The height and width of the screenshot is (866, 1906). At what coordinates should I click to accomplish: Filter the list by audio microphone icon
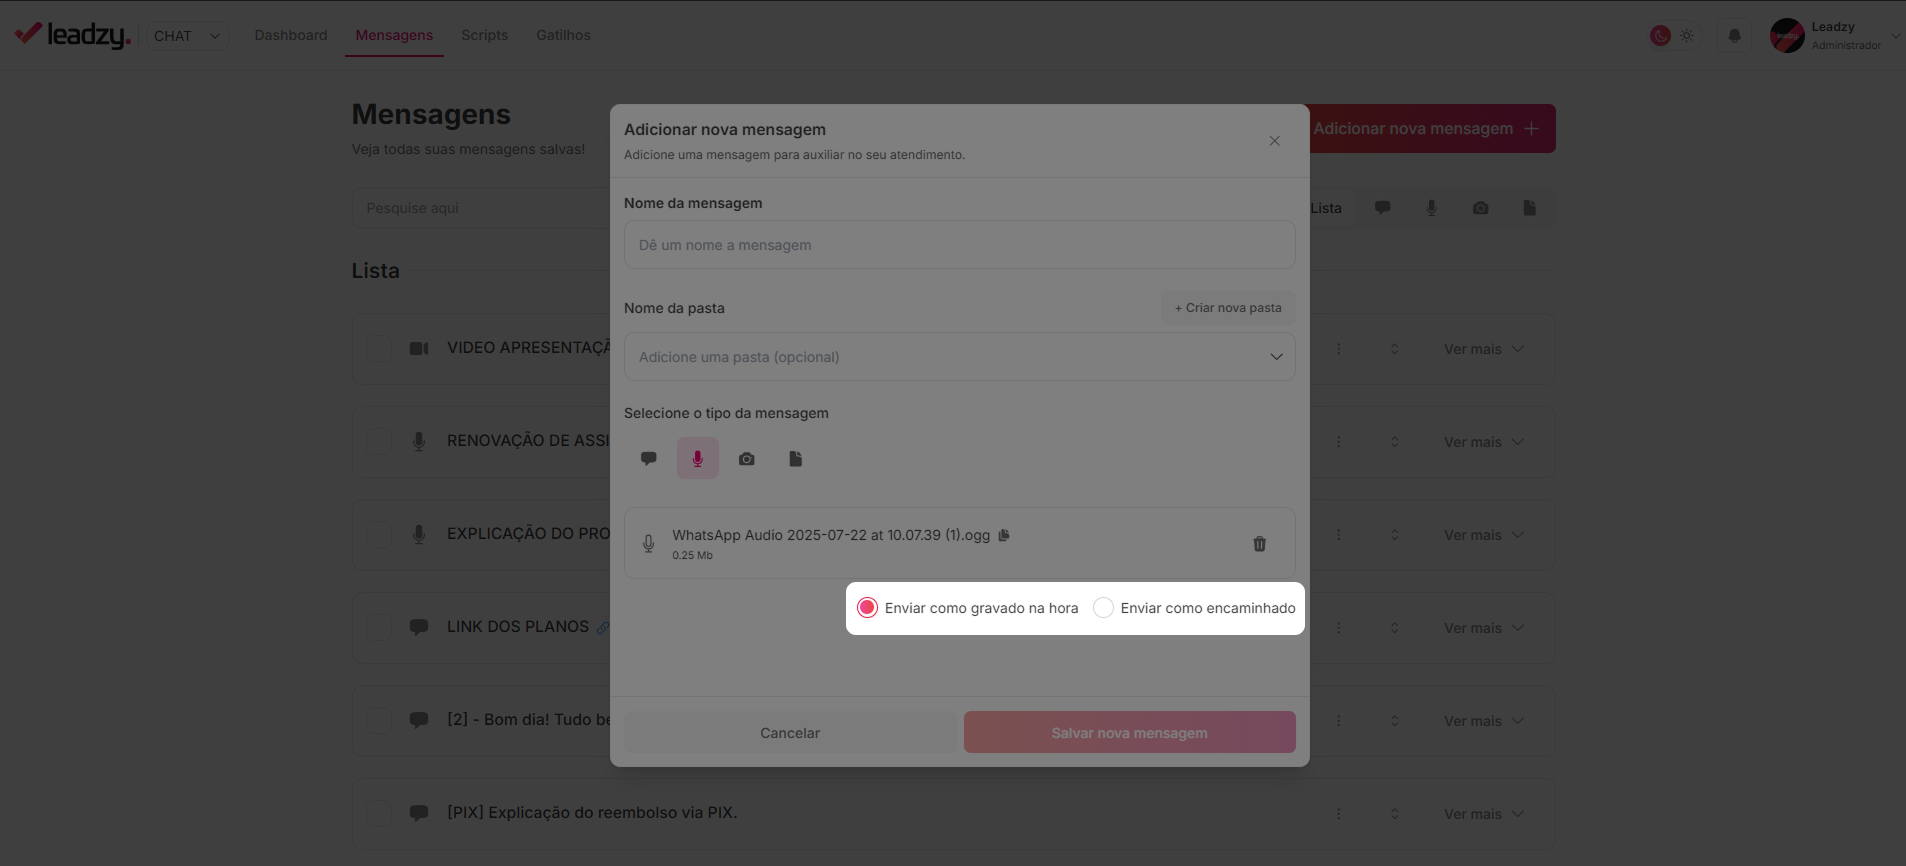point(1432,208)
